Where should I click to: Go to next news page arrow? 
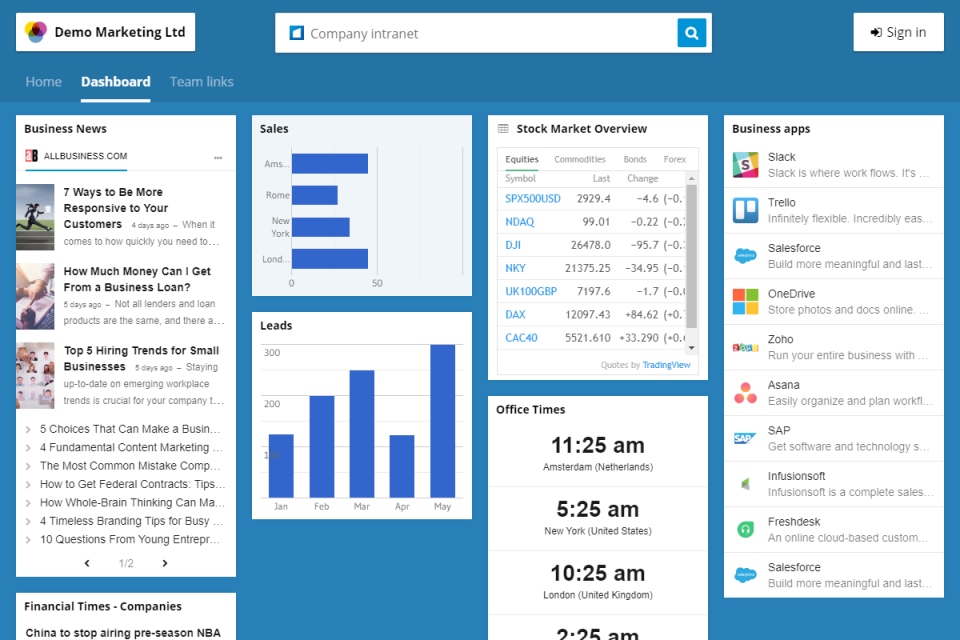[x=165, y=563]
